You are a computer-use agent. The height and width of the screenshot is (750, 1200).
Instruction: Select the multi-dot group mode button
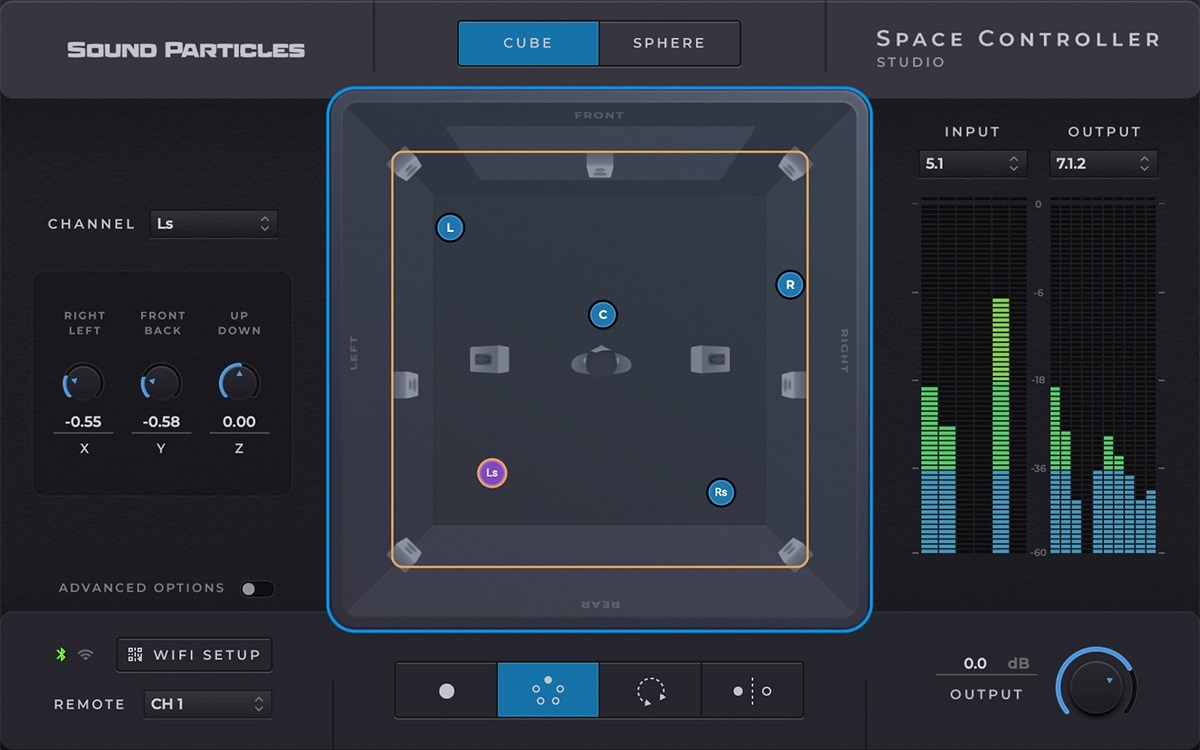548,690
